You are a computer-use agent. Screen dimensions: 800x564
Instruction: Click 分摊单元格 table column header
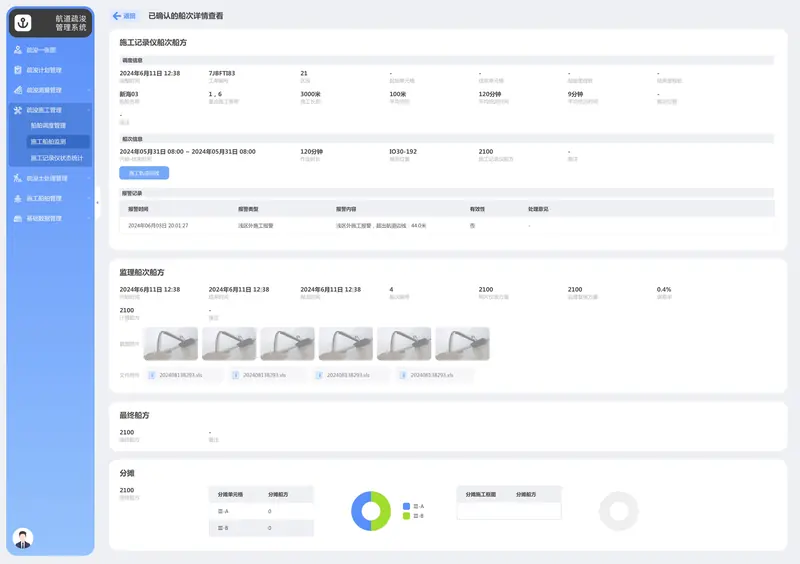click(230, 495)
